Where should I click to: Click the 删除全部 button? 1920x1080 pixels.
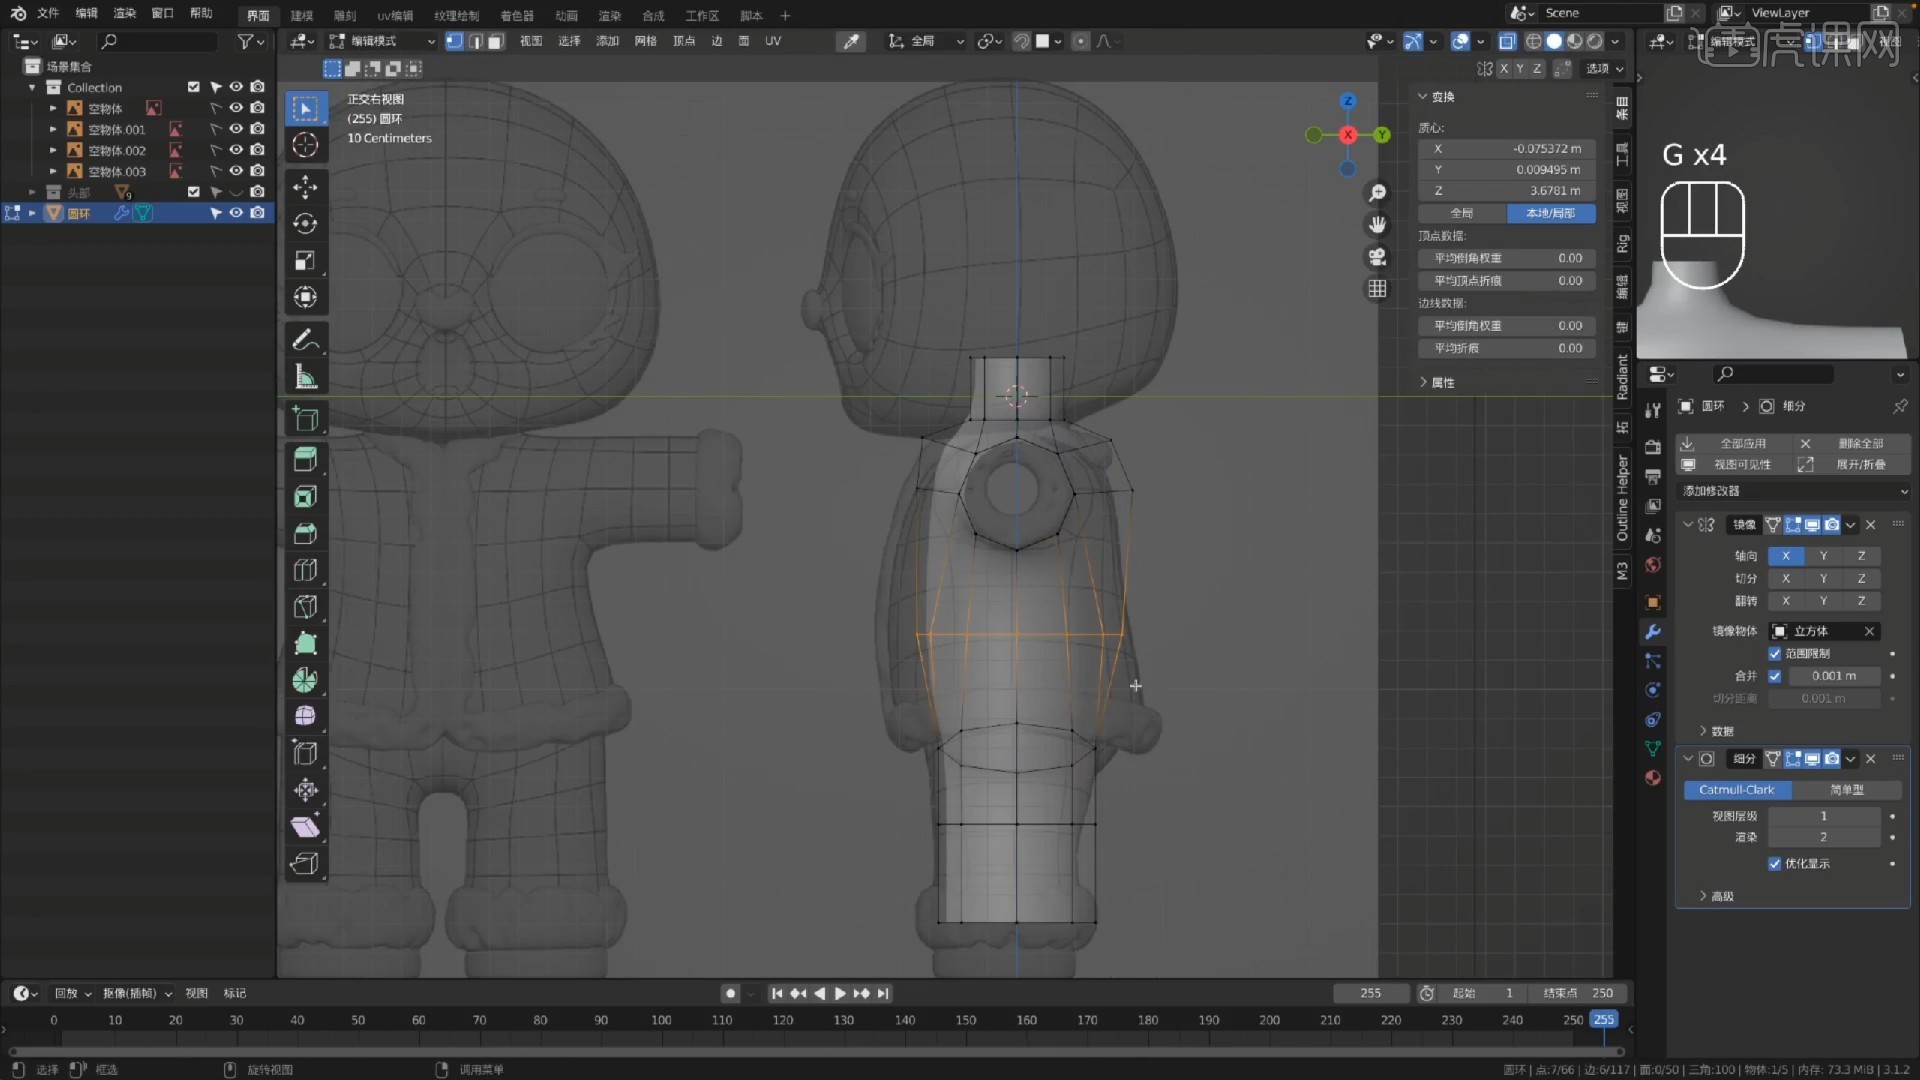(1852, 443)
